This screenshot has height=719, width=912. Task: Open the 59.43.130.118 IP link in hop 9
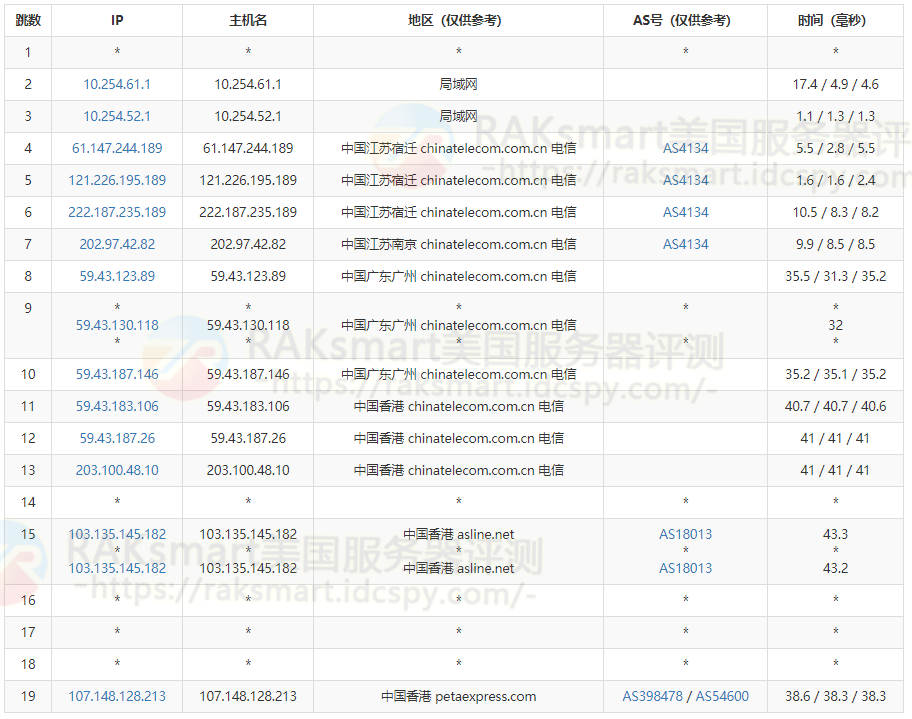click(117, 325)
